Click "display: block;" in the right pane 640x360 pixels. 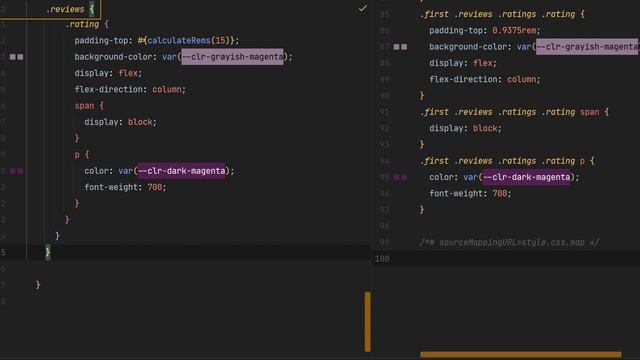pos(465,128)
